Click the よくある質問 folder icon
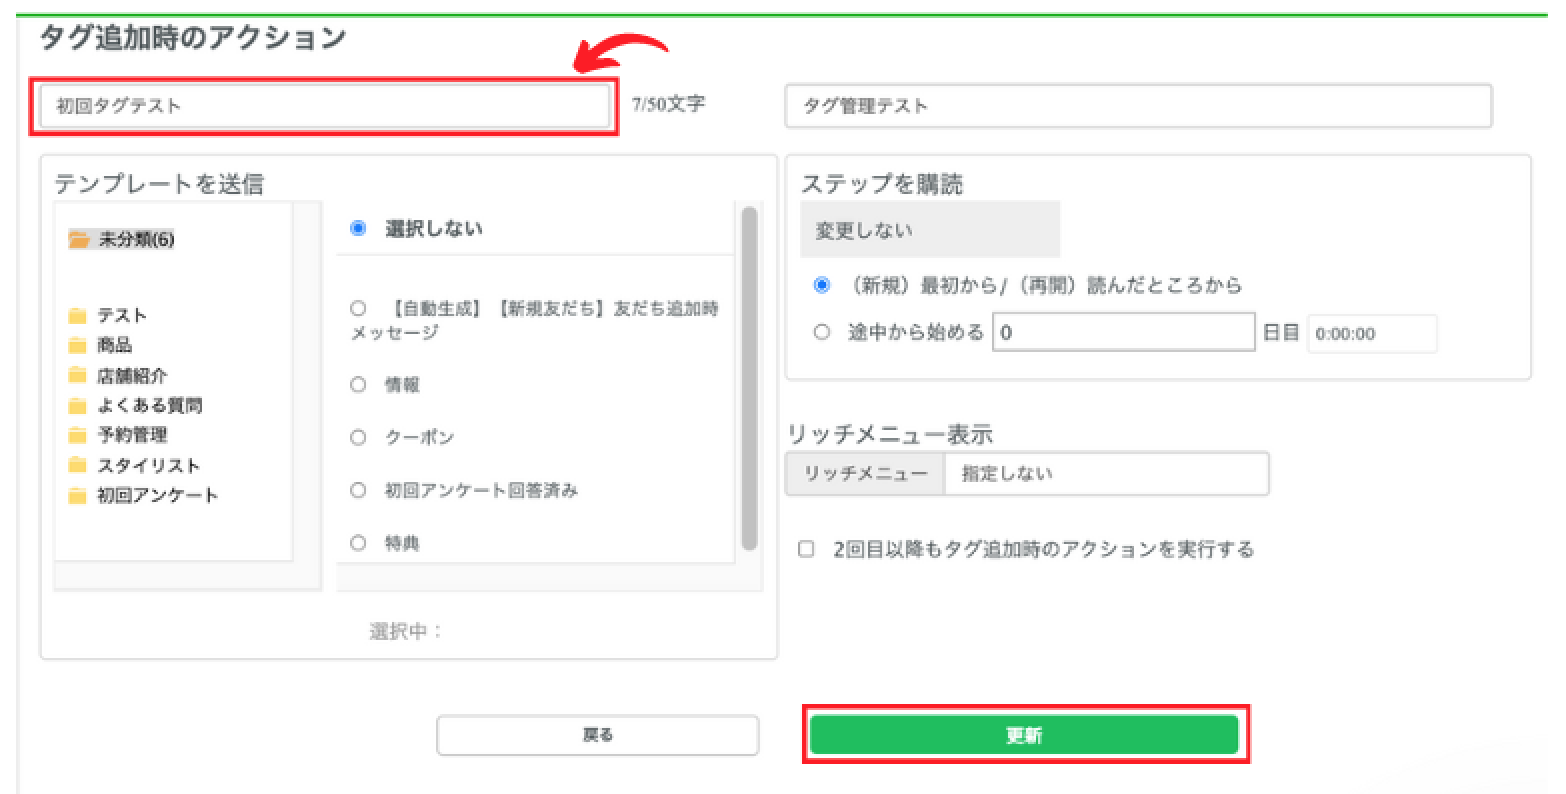 click(78, 406)
